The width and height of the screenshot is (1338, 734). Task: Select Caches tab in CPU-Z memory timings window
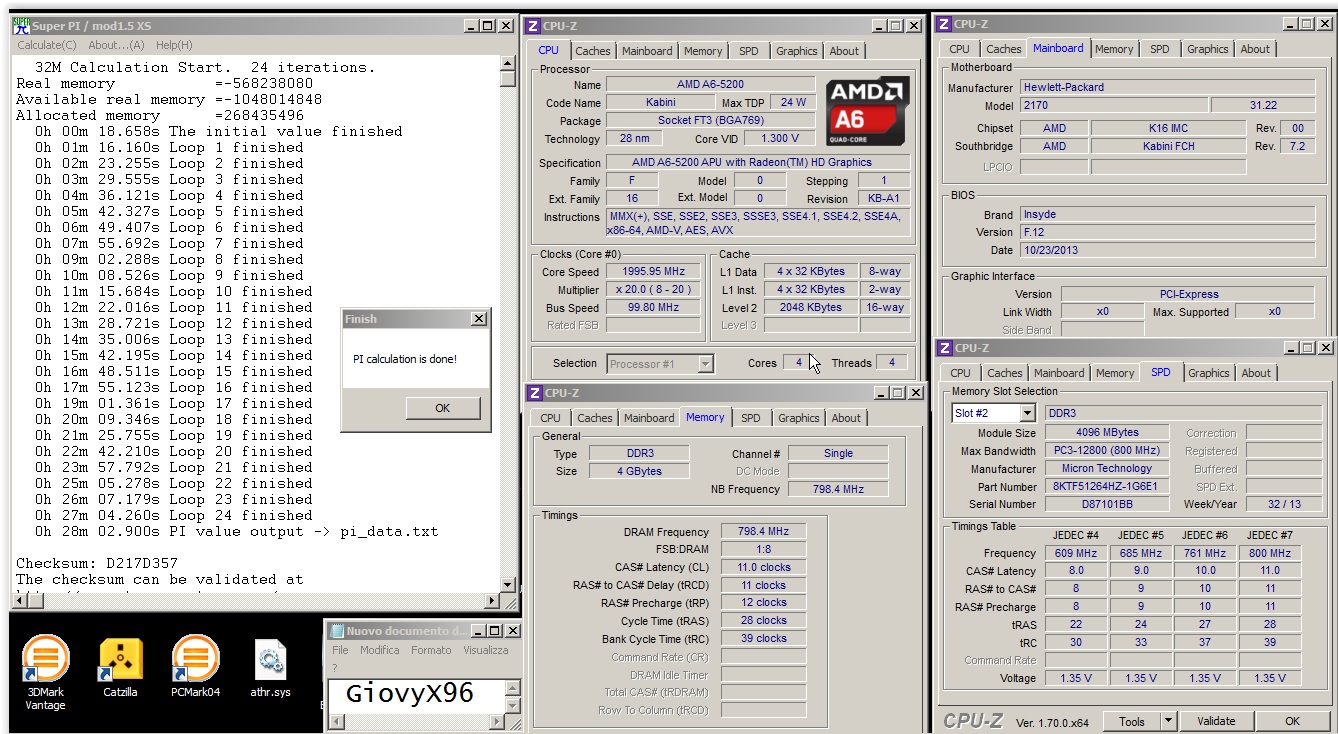point(594,418)
